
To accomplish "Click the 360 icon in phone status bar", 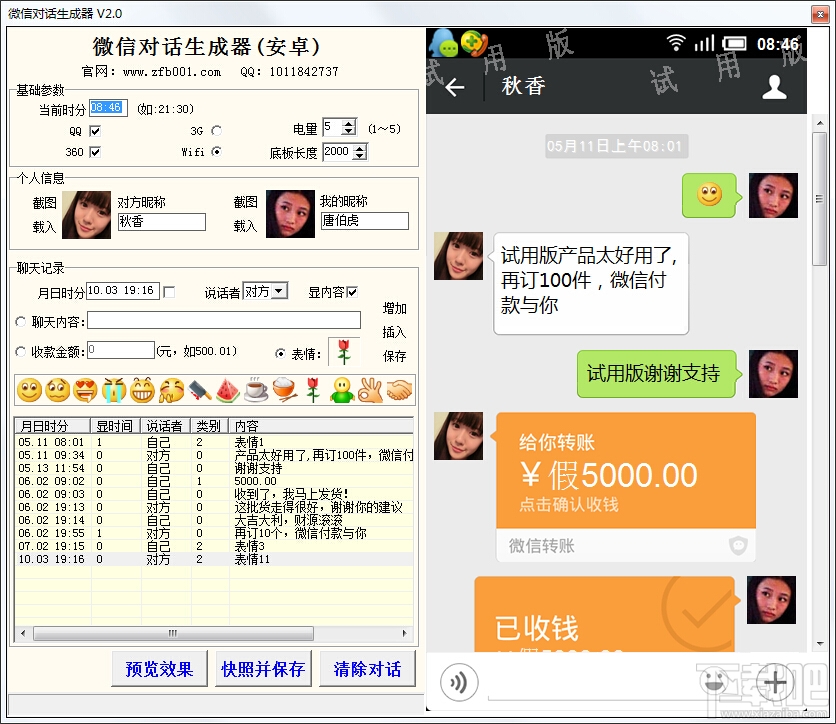I will click(x=474, y=43).
